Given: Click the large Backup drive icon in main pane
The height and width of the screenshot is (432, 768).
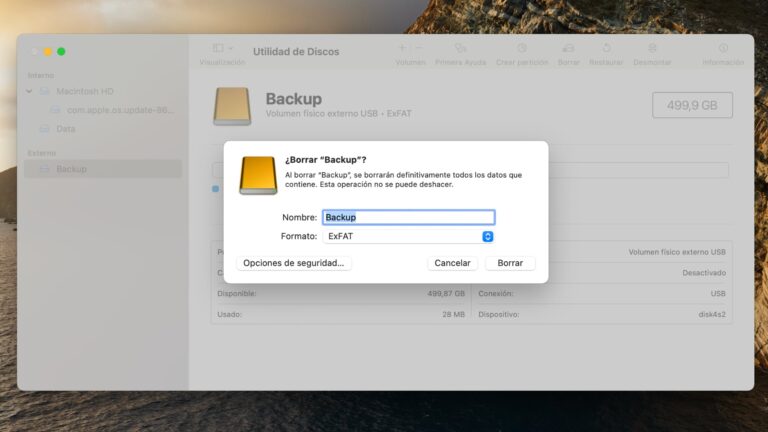Looking at the screenshot, I should 232,106.
